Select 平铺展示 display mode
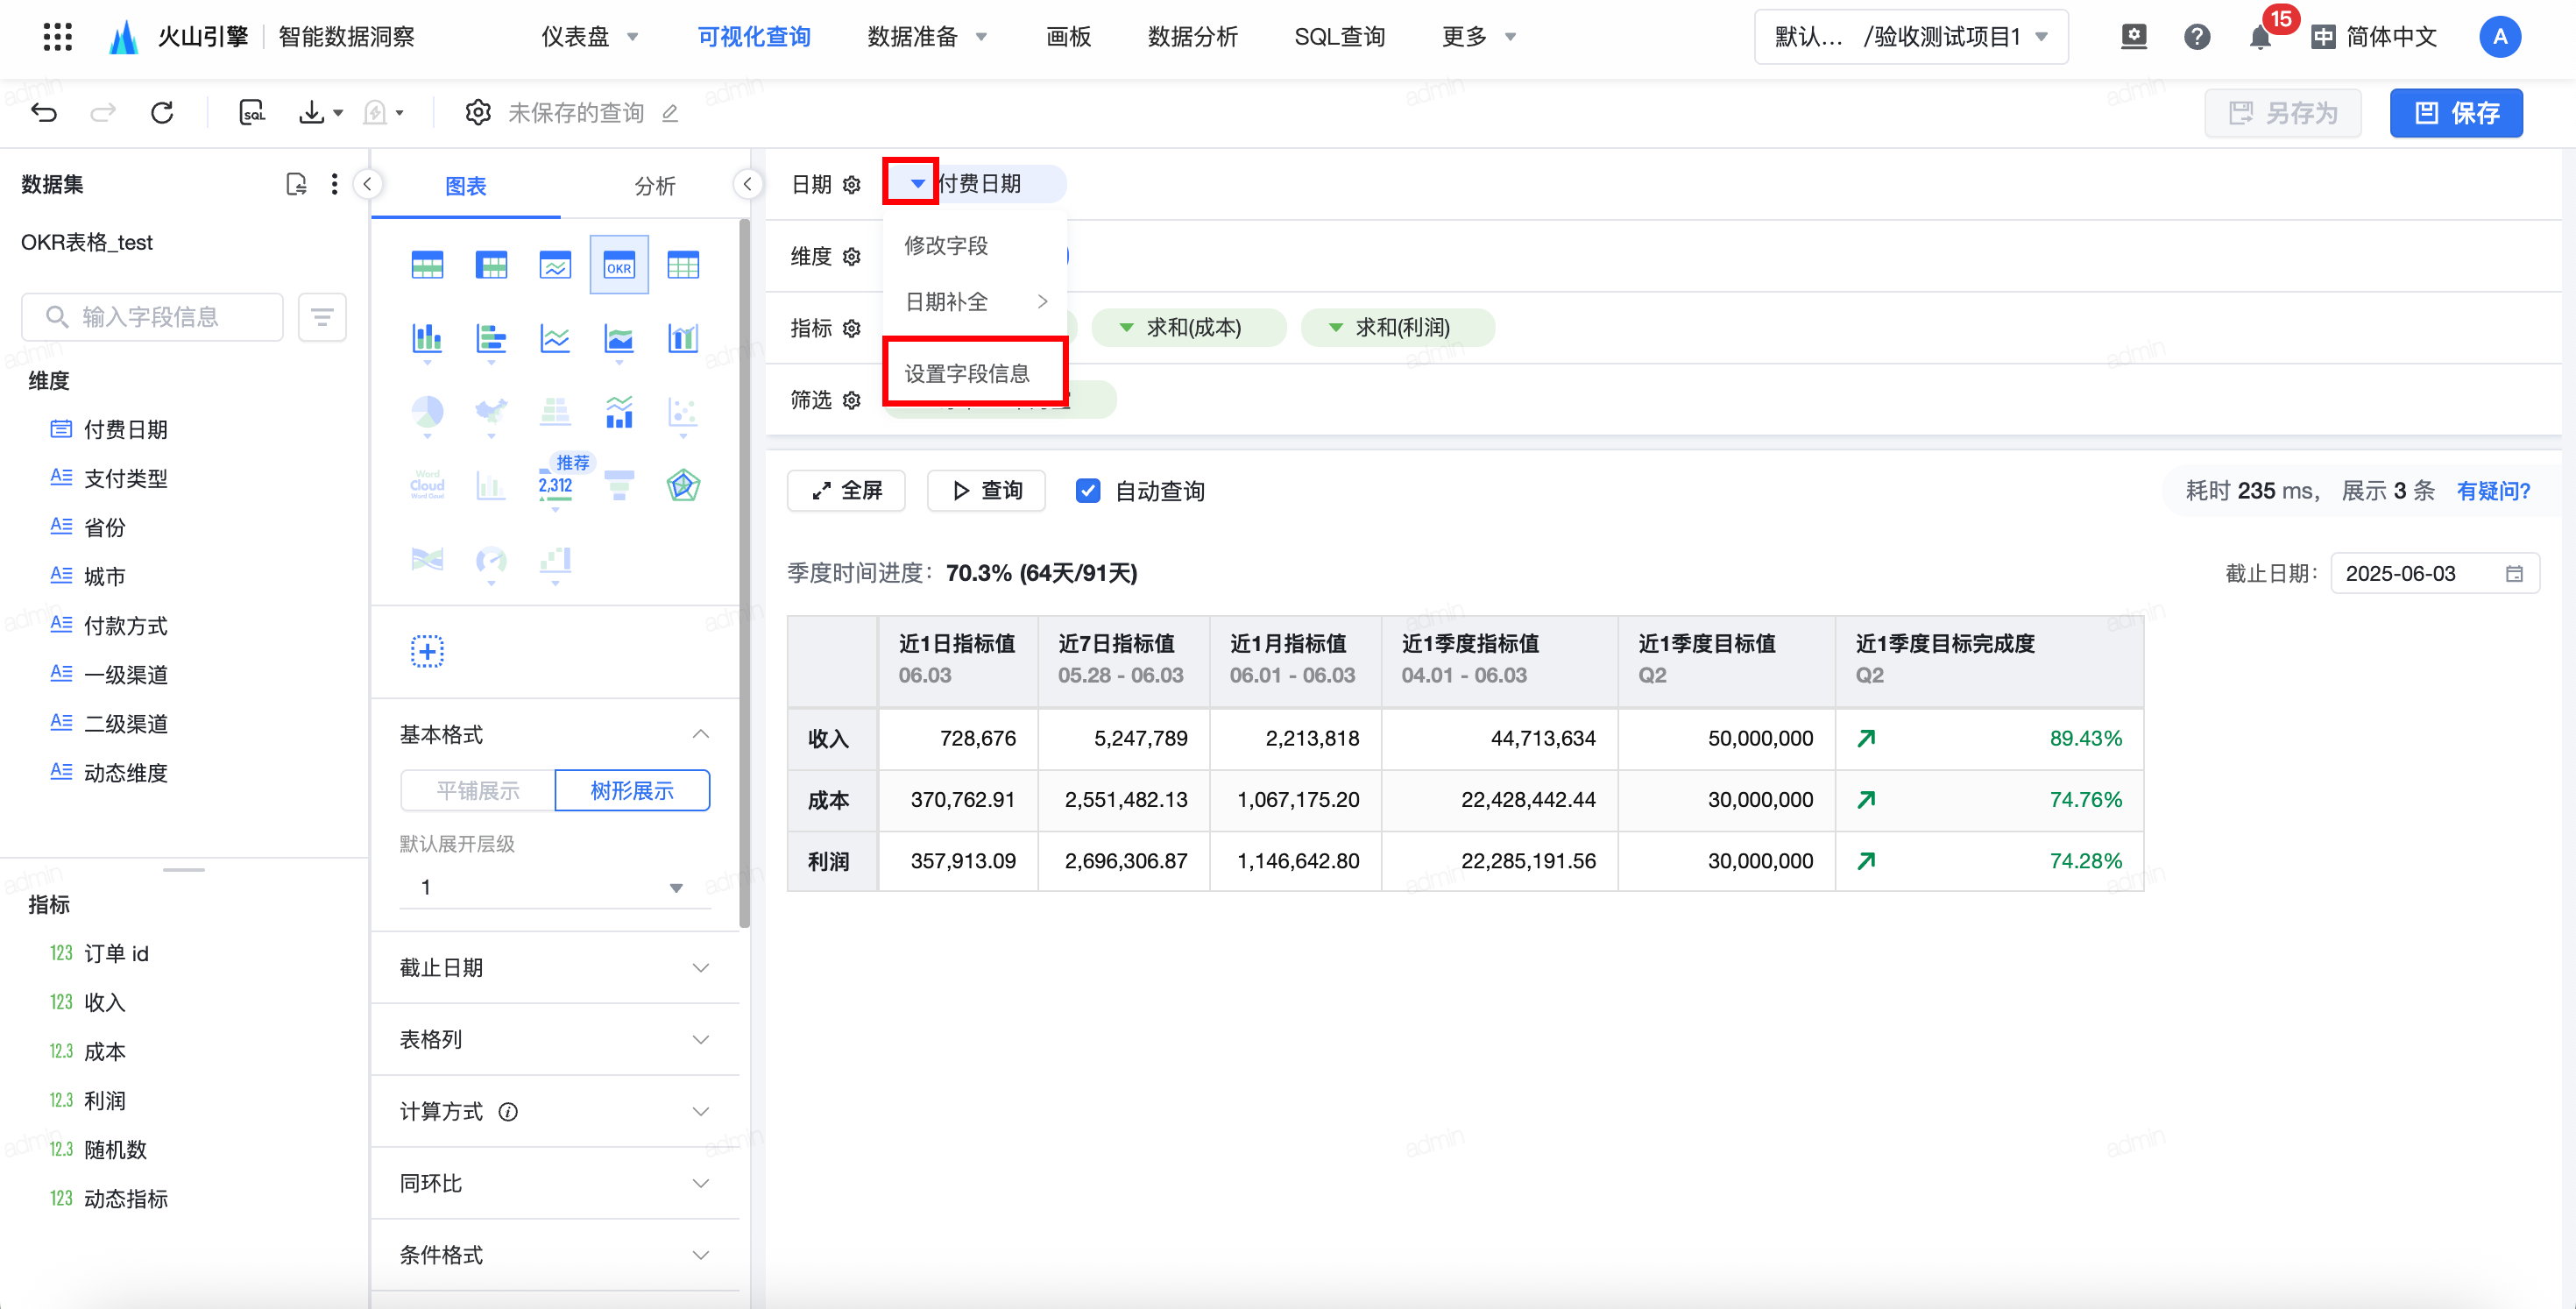The image size is (2576, 1309). tap(478, 791)
